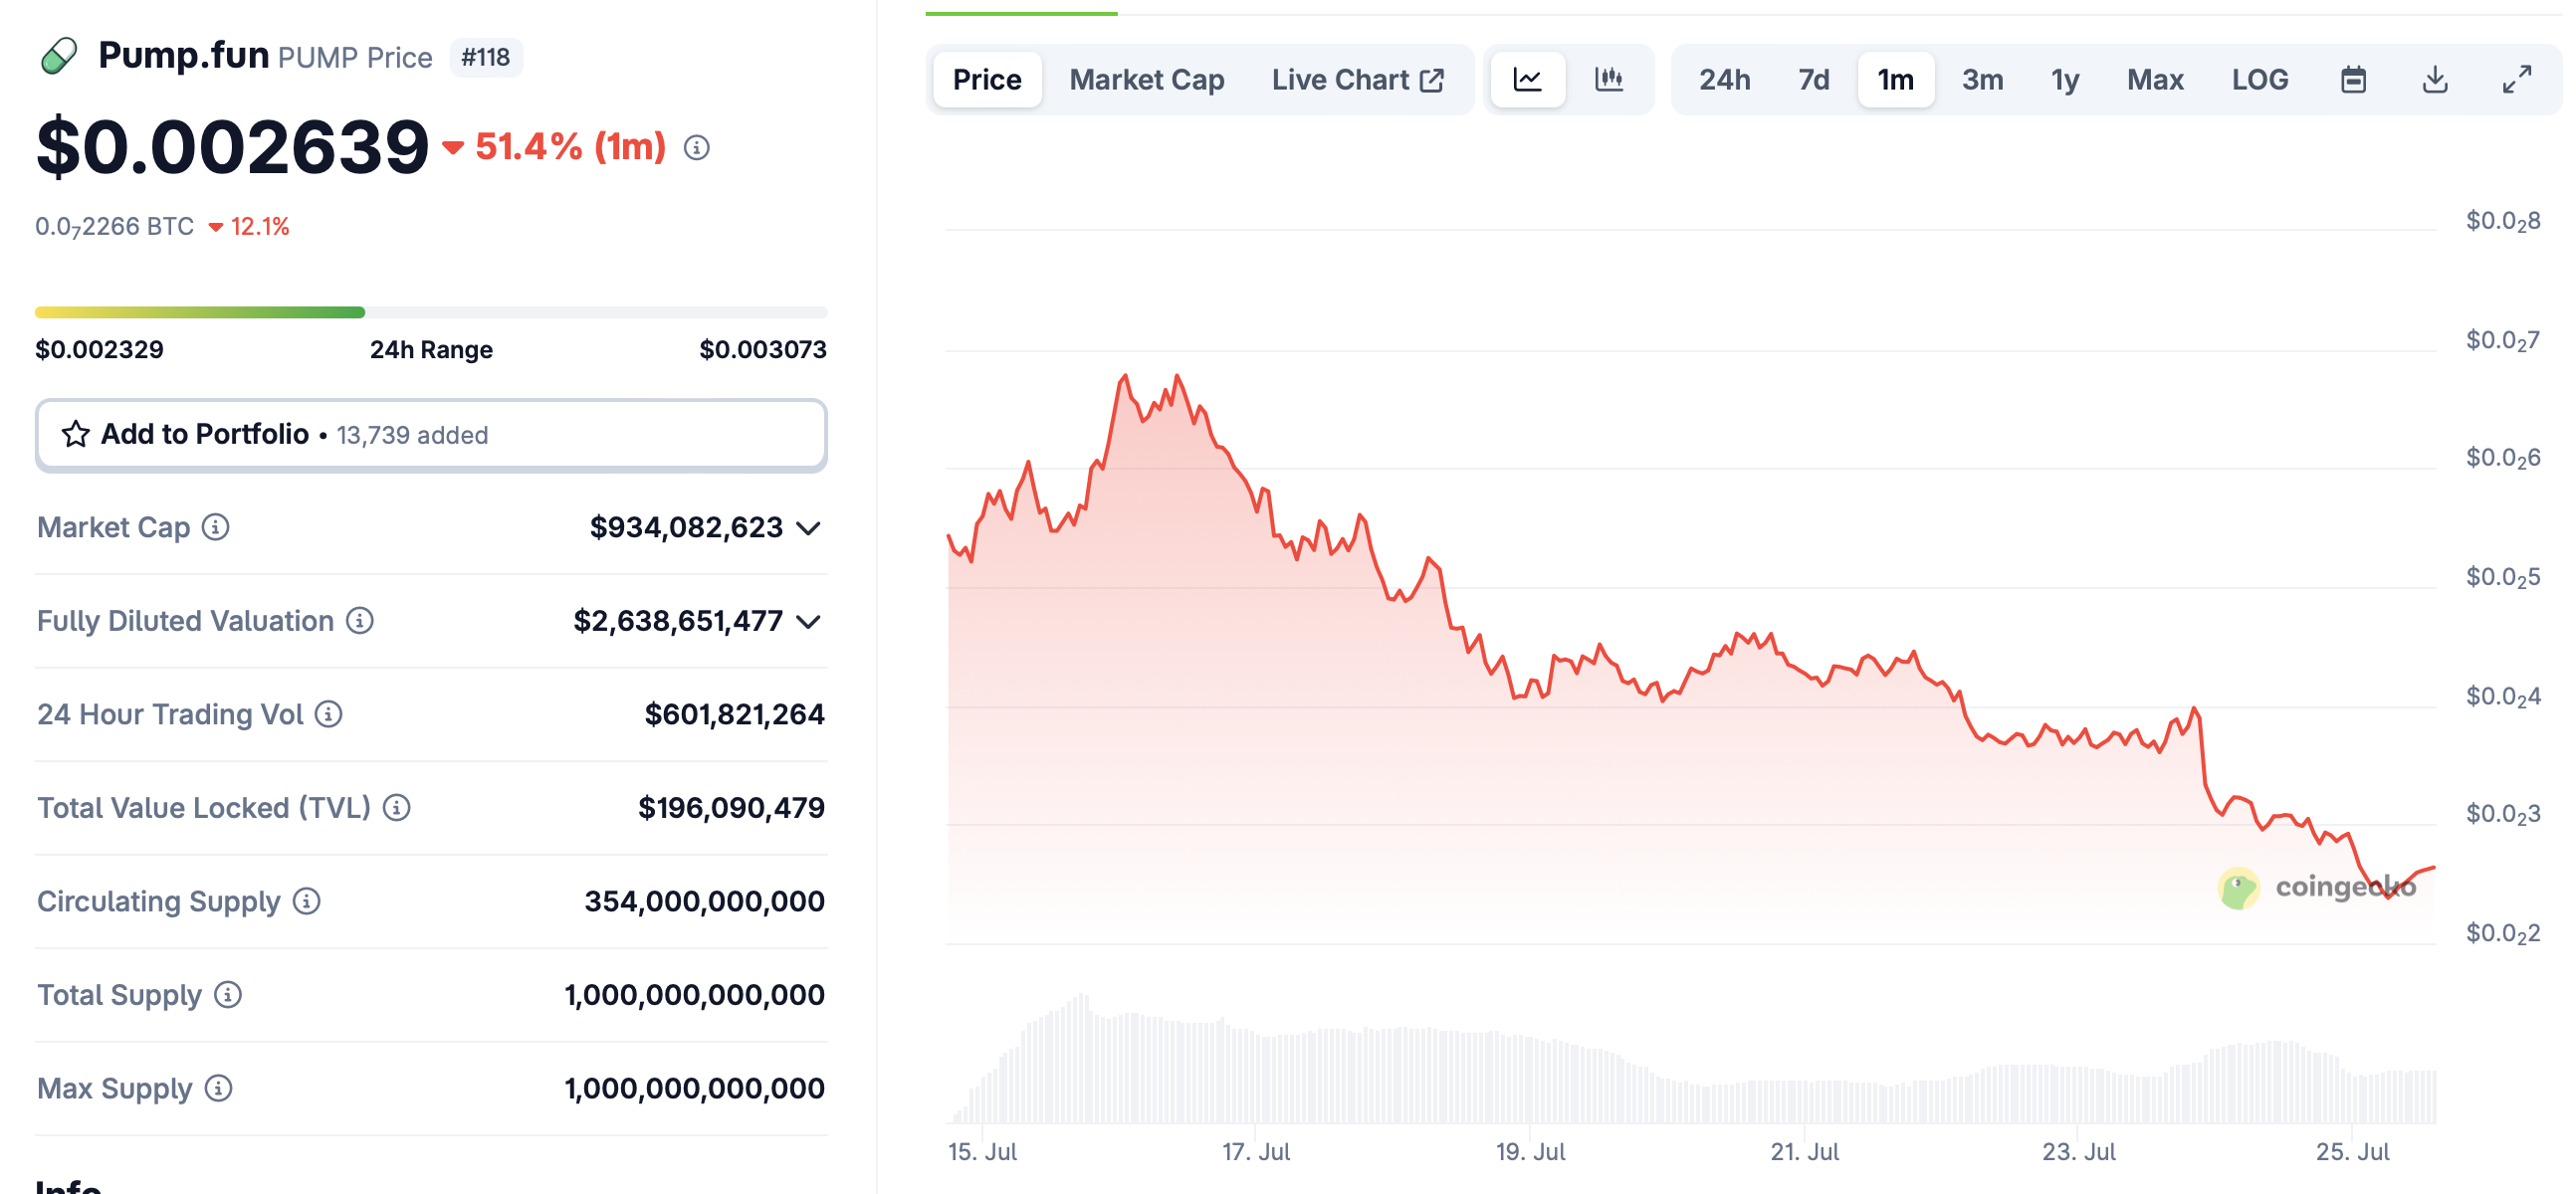Click the $601,821,264 trading volume value

(735, 714)
